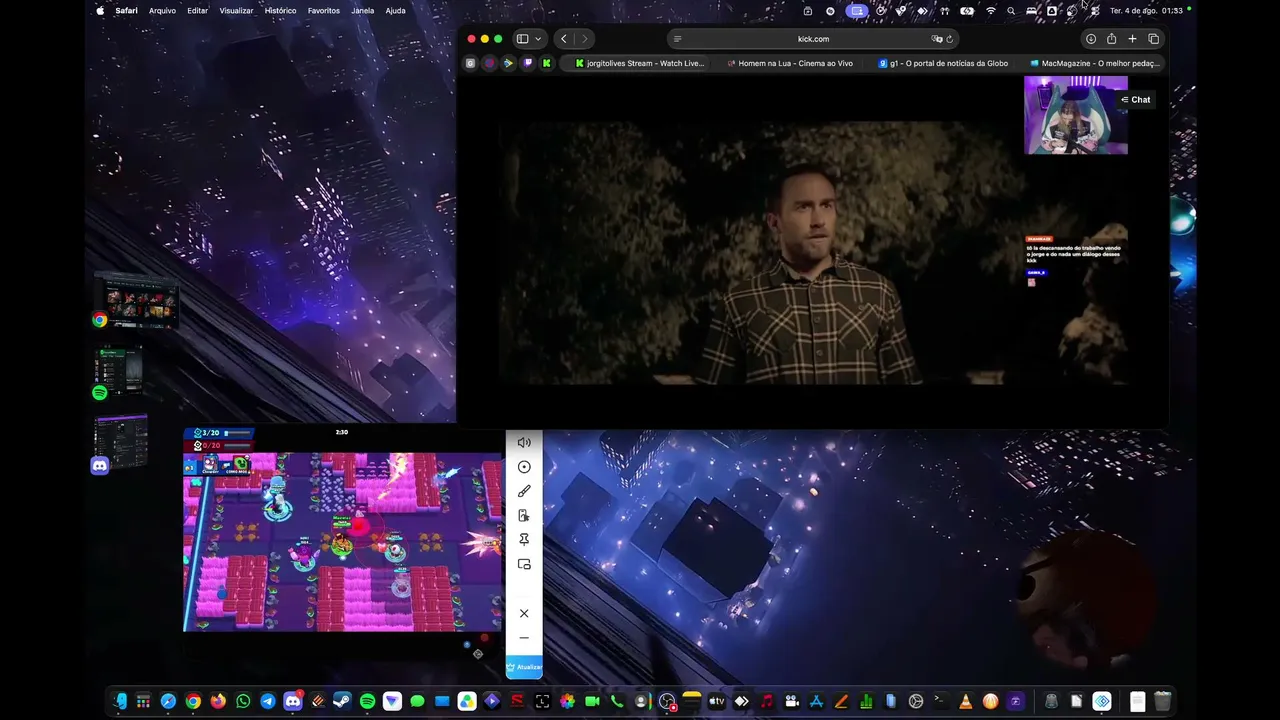
Task: Open the Chat panel on Kick
Action: click(1136, 100)
